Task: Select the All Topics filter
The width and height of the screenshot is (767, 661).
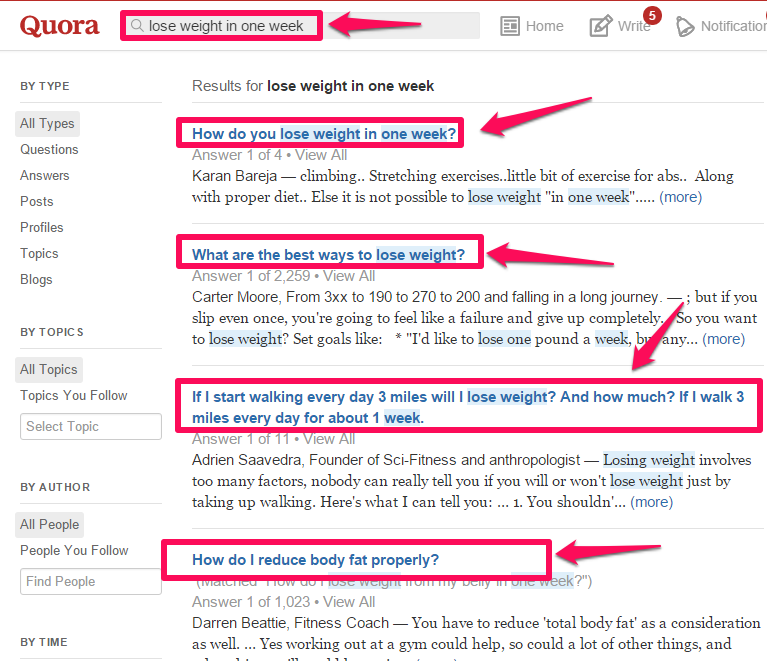Action: 48,369
